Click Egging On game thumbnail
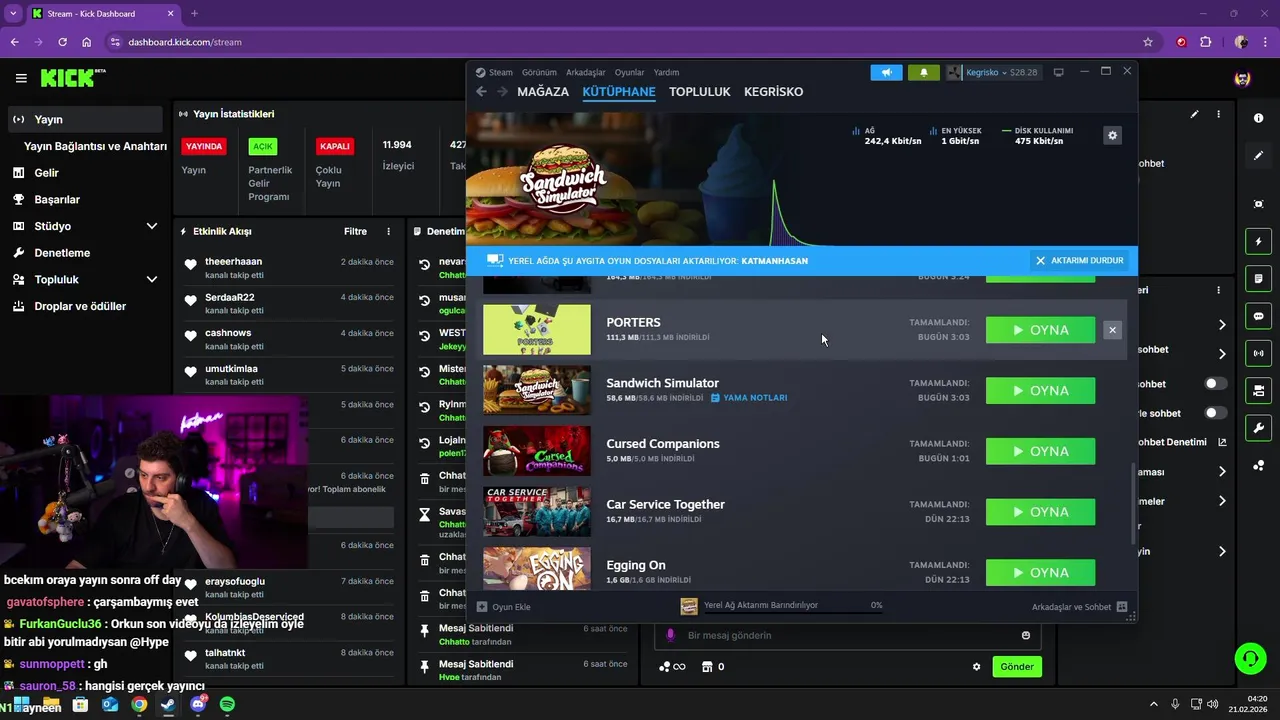 tap(537, 567)
